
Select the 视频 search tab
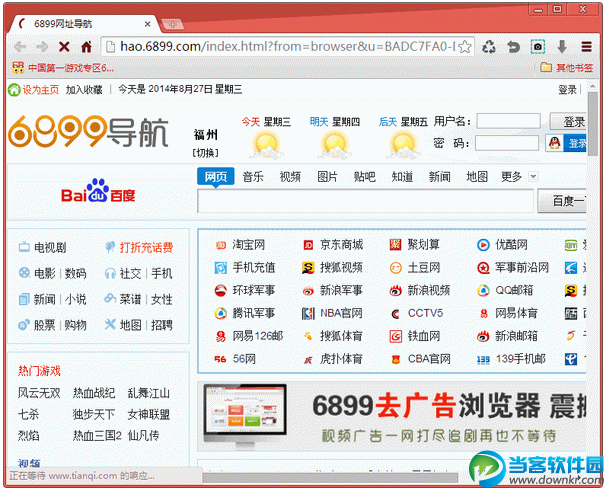pos(290,177)
